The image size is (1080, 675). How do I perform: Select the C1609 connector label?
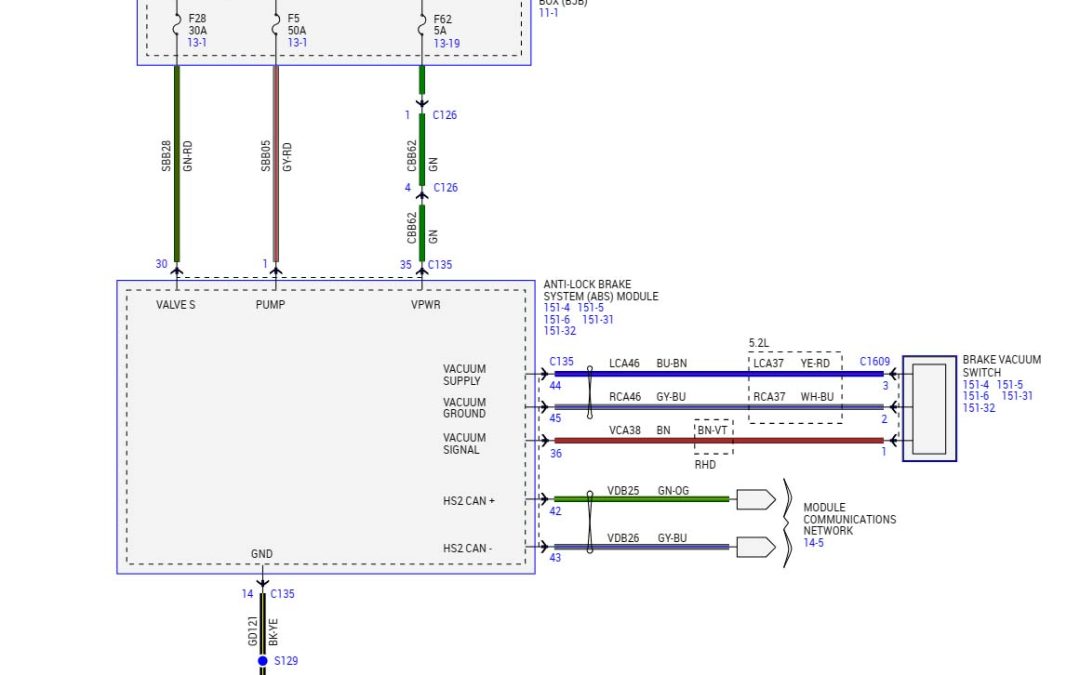coord(873,362)
